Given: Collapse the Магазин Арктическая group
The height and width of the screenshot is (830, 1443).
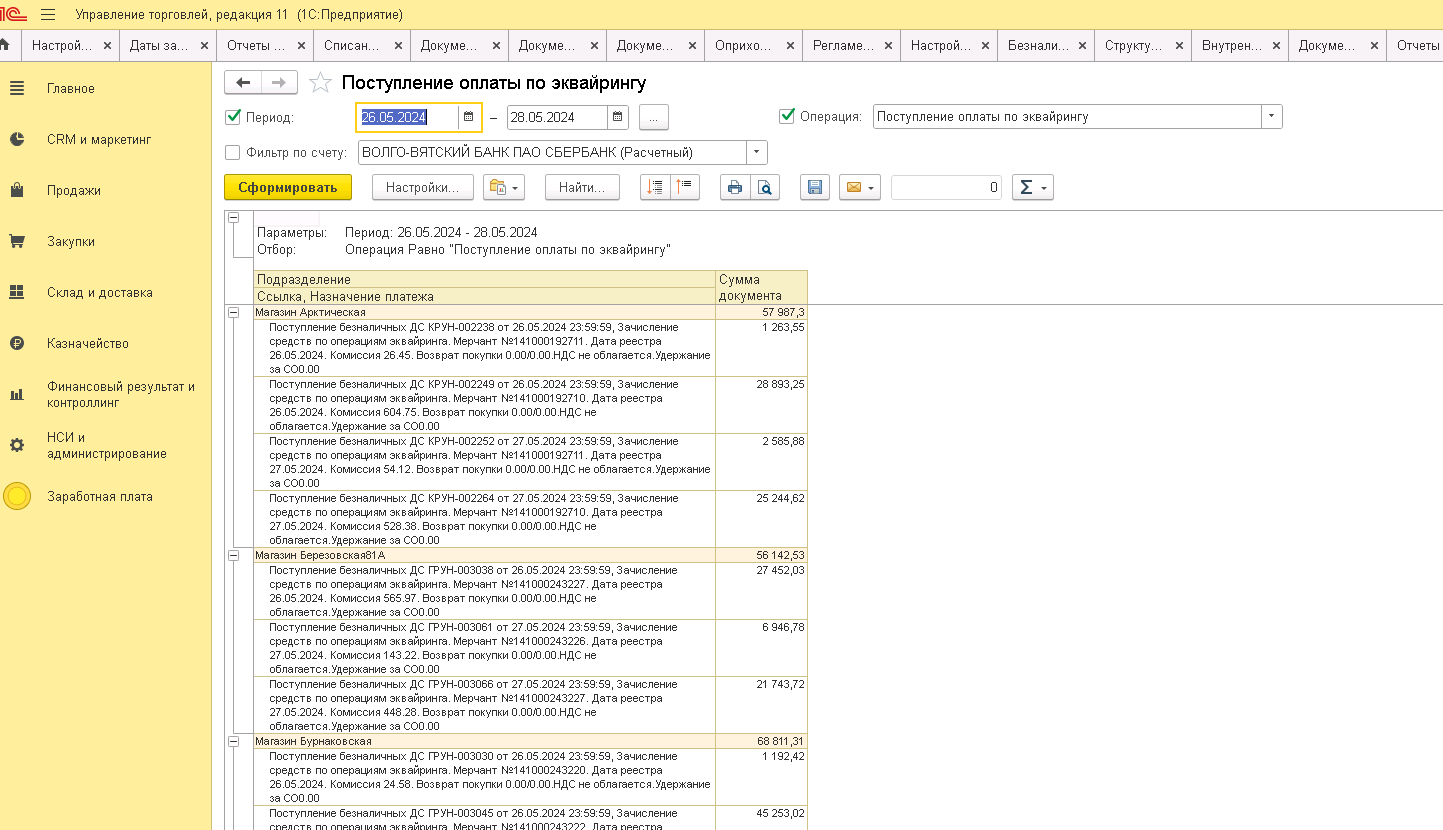Looking at the screenshot, I should pyautogui.click(x=234, y=312).
